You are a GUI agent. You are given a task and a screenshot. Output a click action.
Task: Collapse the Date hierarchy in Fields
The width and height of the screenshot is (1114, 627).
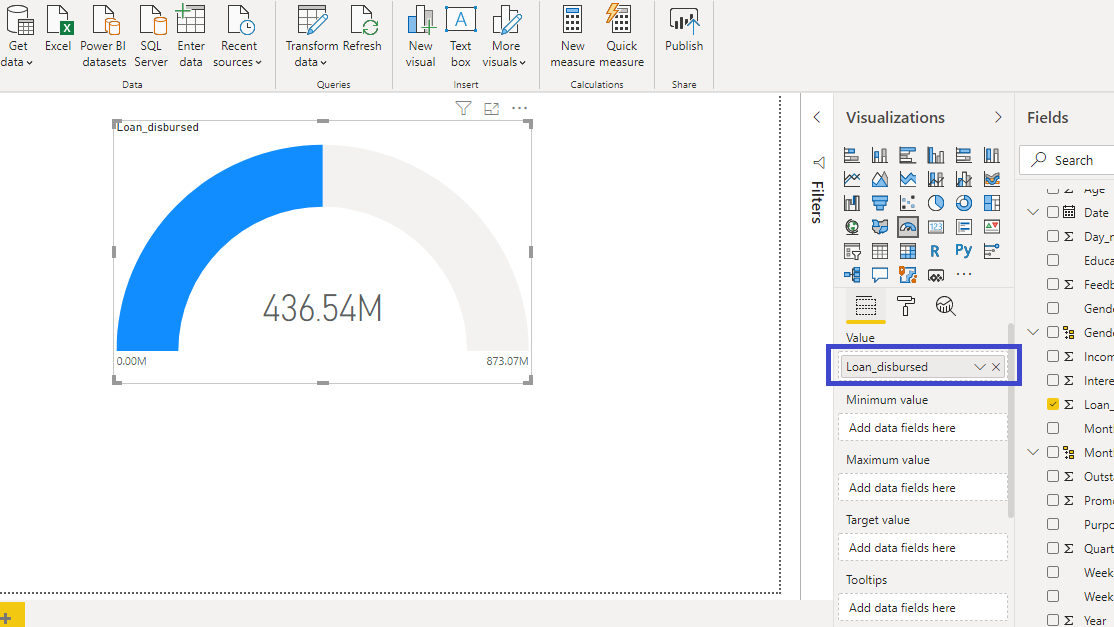(1033, 212)
